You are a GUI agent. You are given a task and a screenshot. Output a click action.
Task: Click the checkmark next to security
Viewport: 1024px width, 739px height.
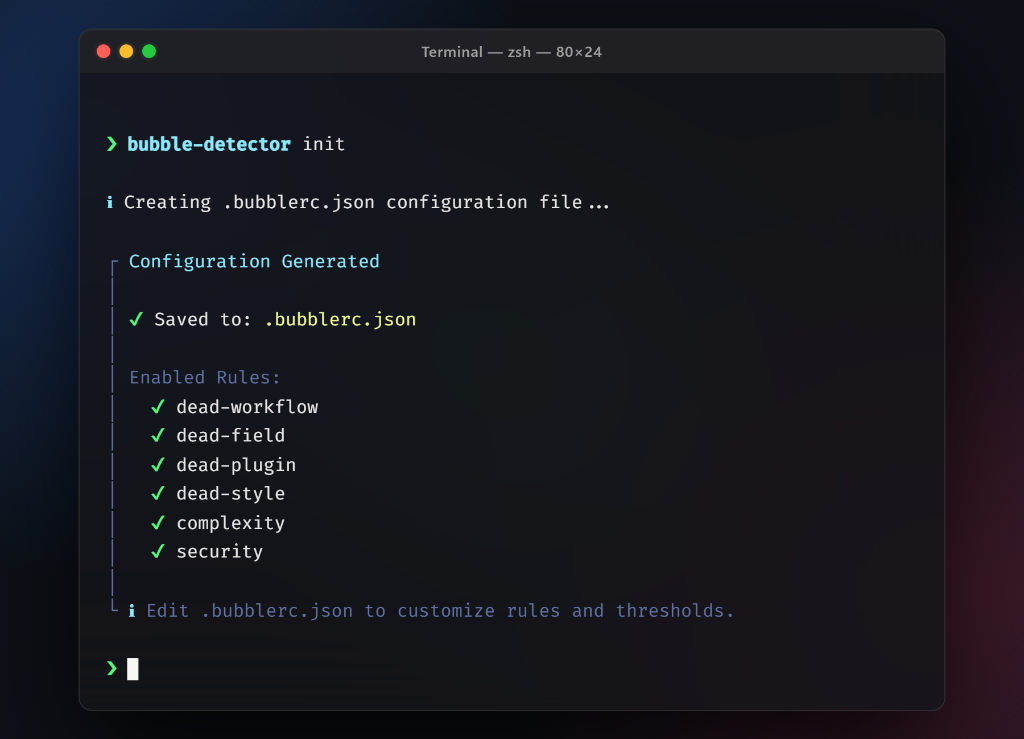click(157, 552)
